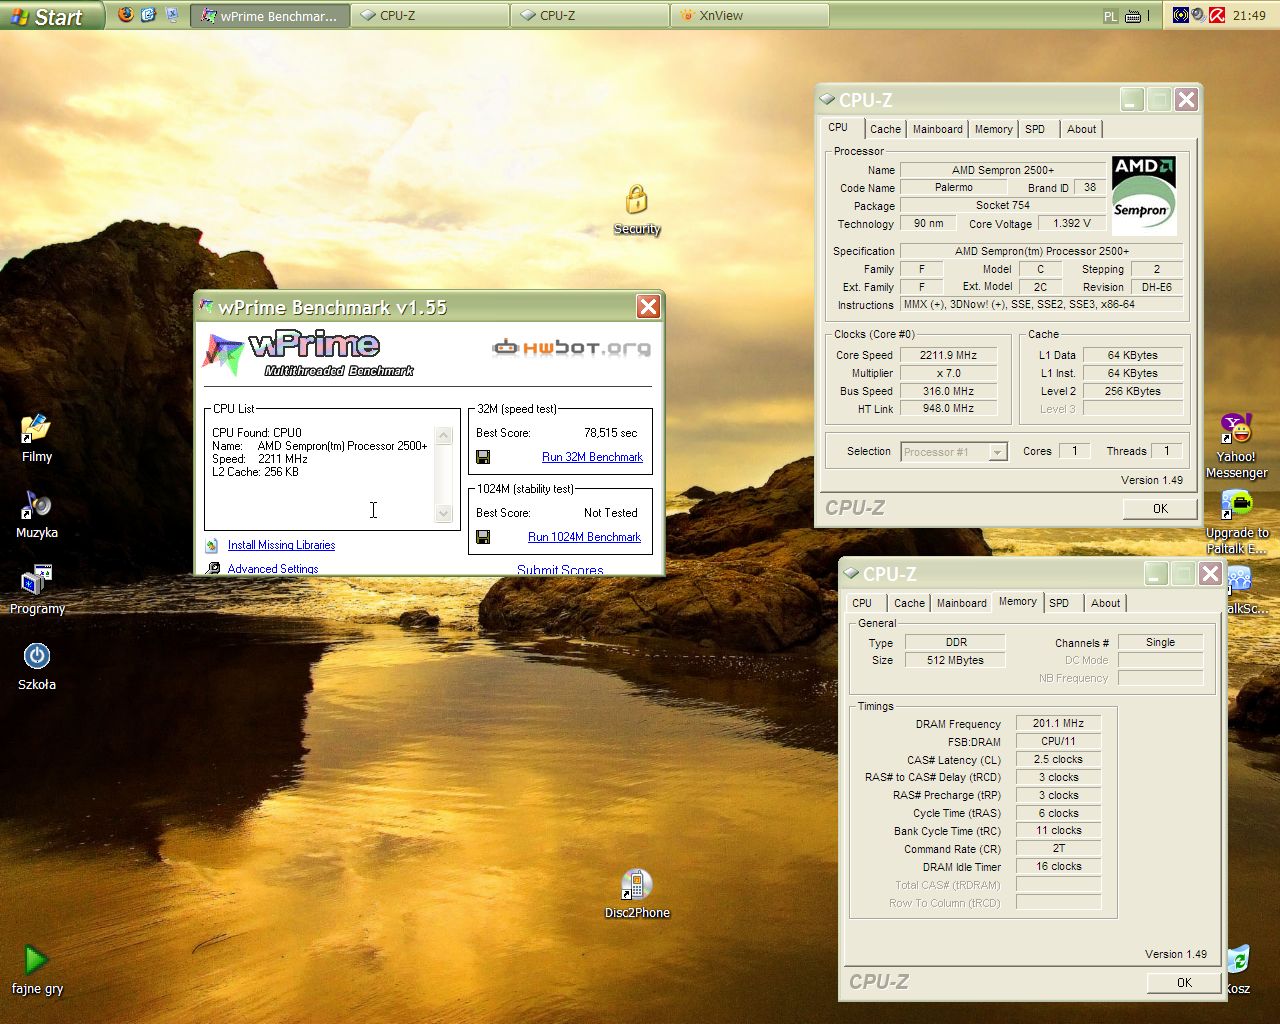Click the Best Score 78,515 sec text

pos(610,433)
